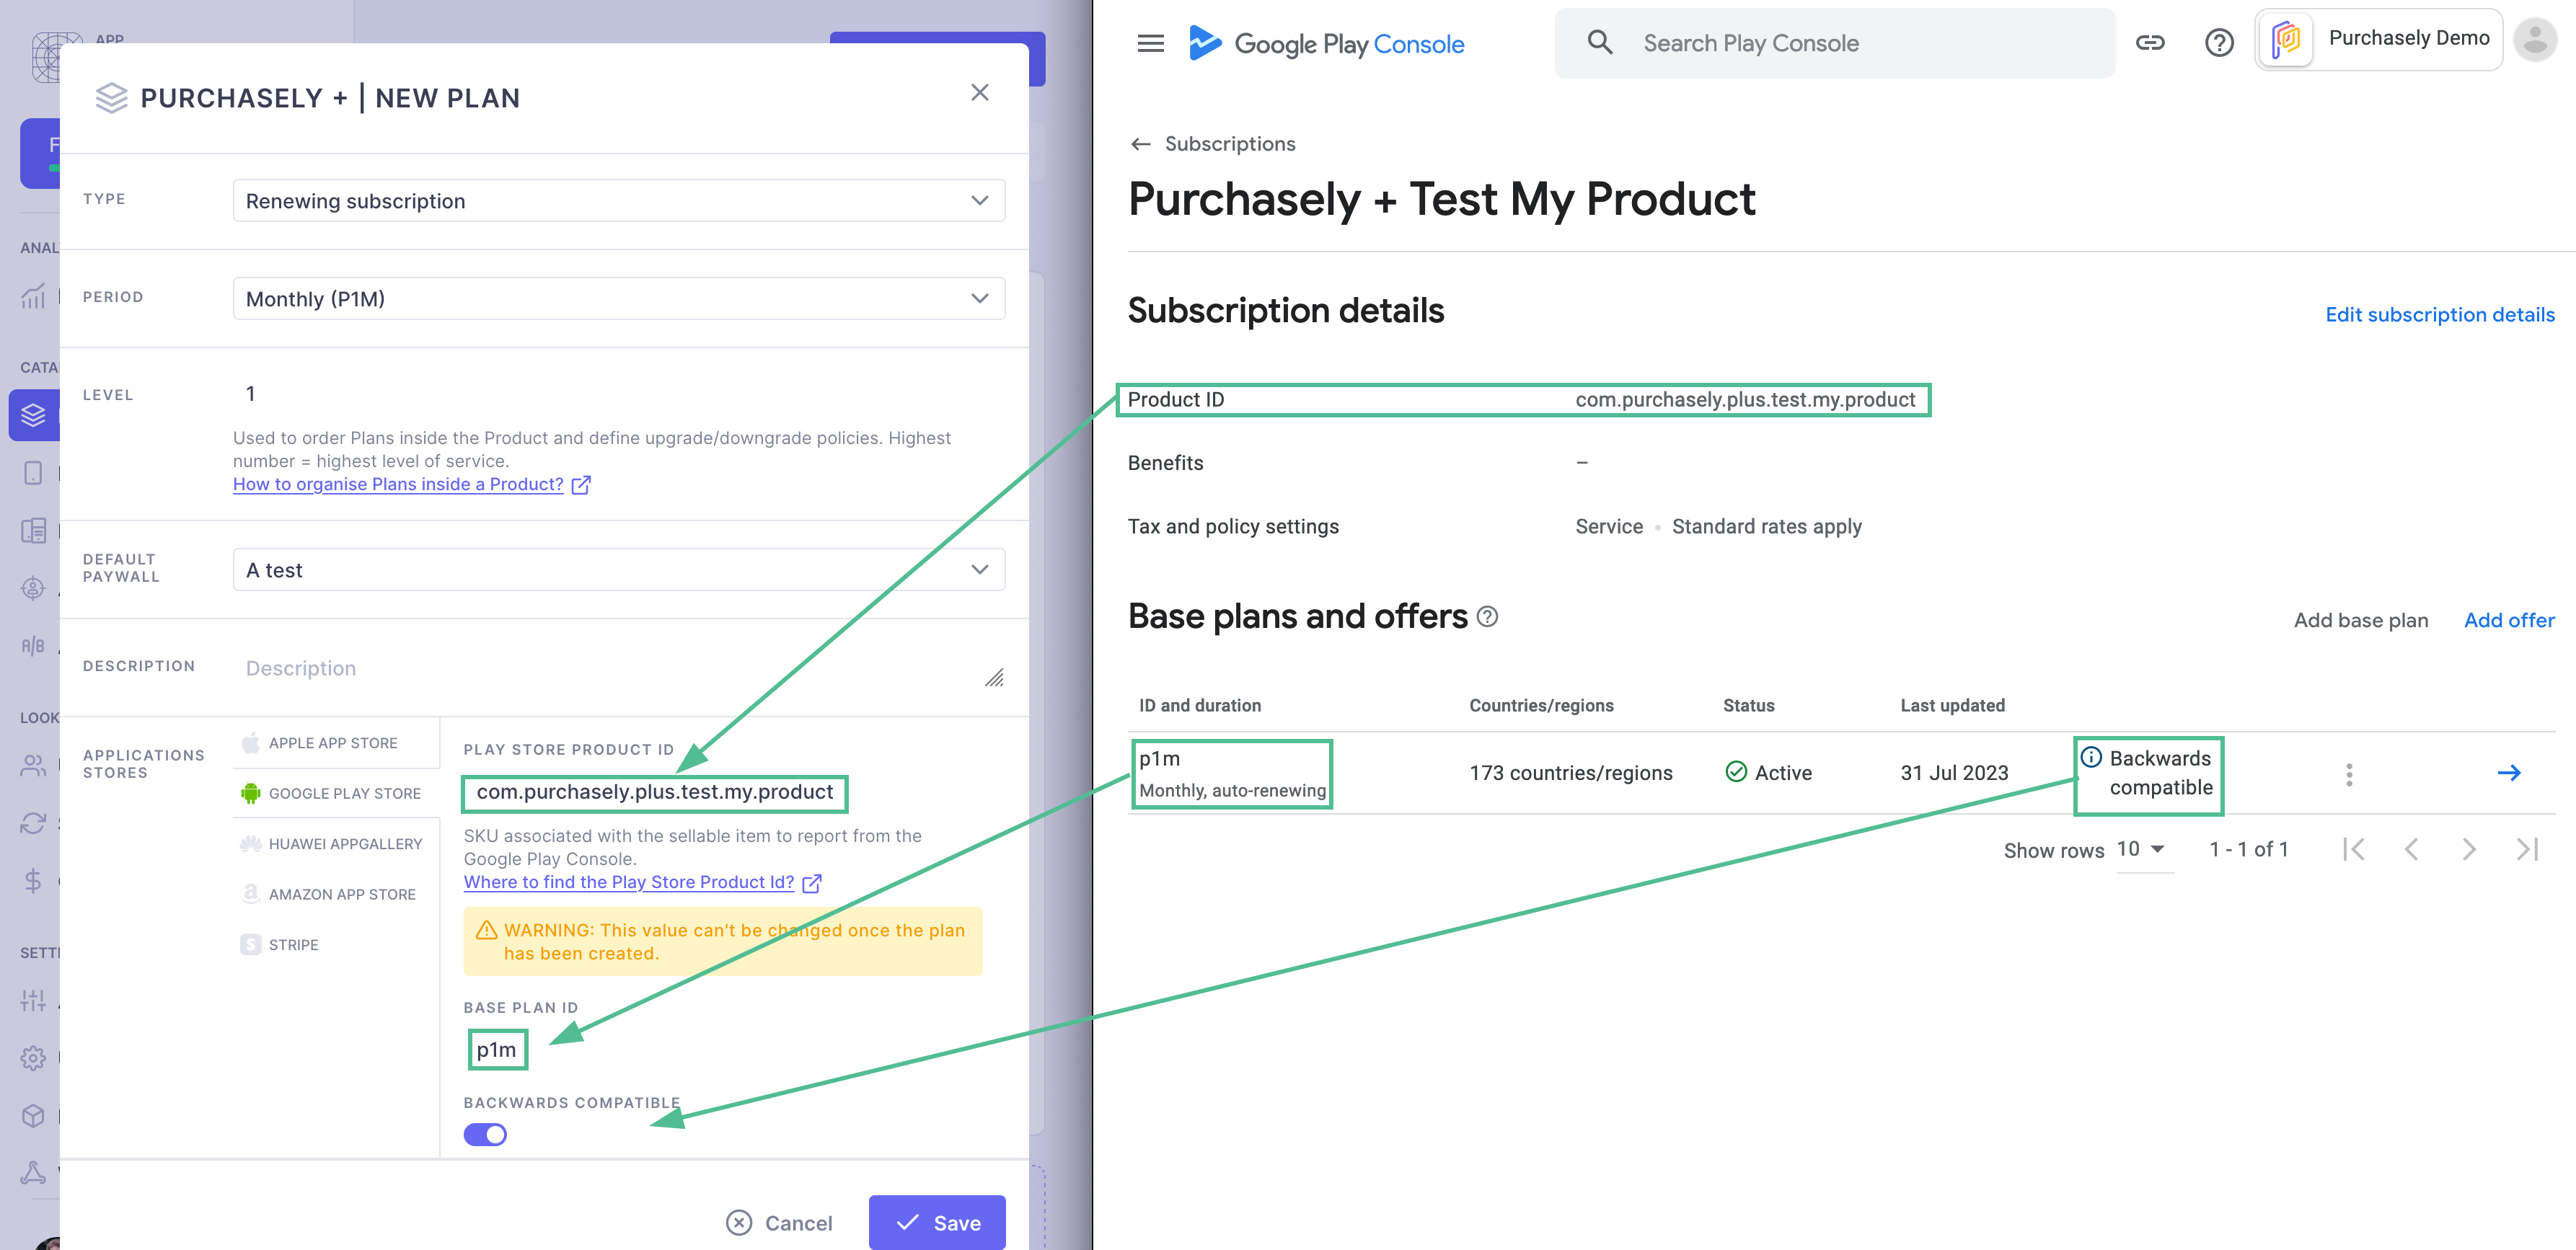The width and height of the screenshot is (2576, 1250).
Task: Click the help question mark icon
Action: point(2218,43)
